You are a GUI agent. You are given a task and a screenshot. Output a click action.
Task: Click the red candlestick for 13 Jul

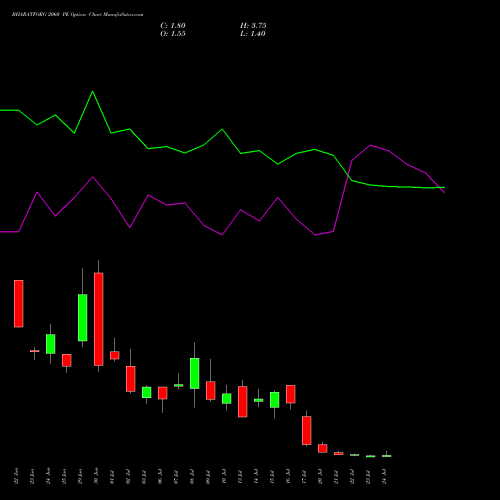click(243, 402)
